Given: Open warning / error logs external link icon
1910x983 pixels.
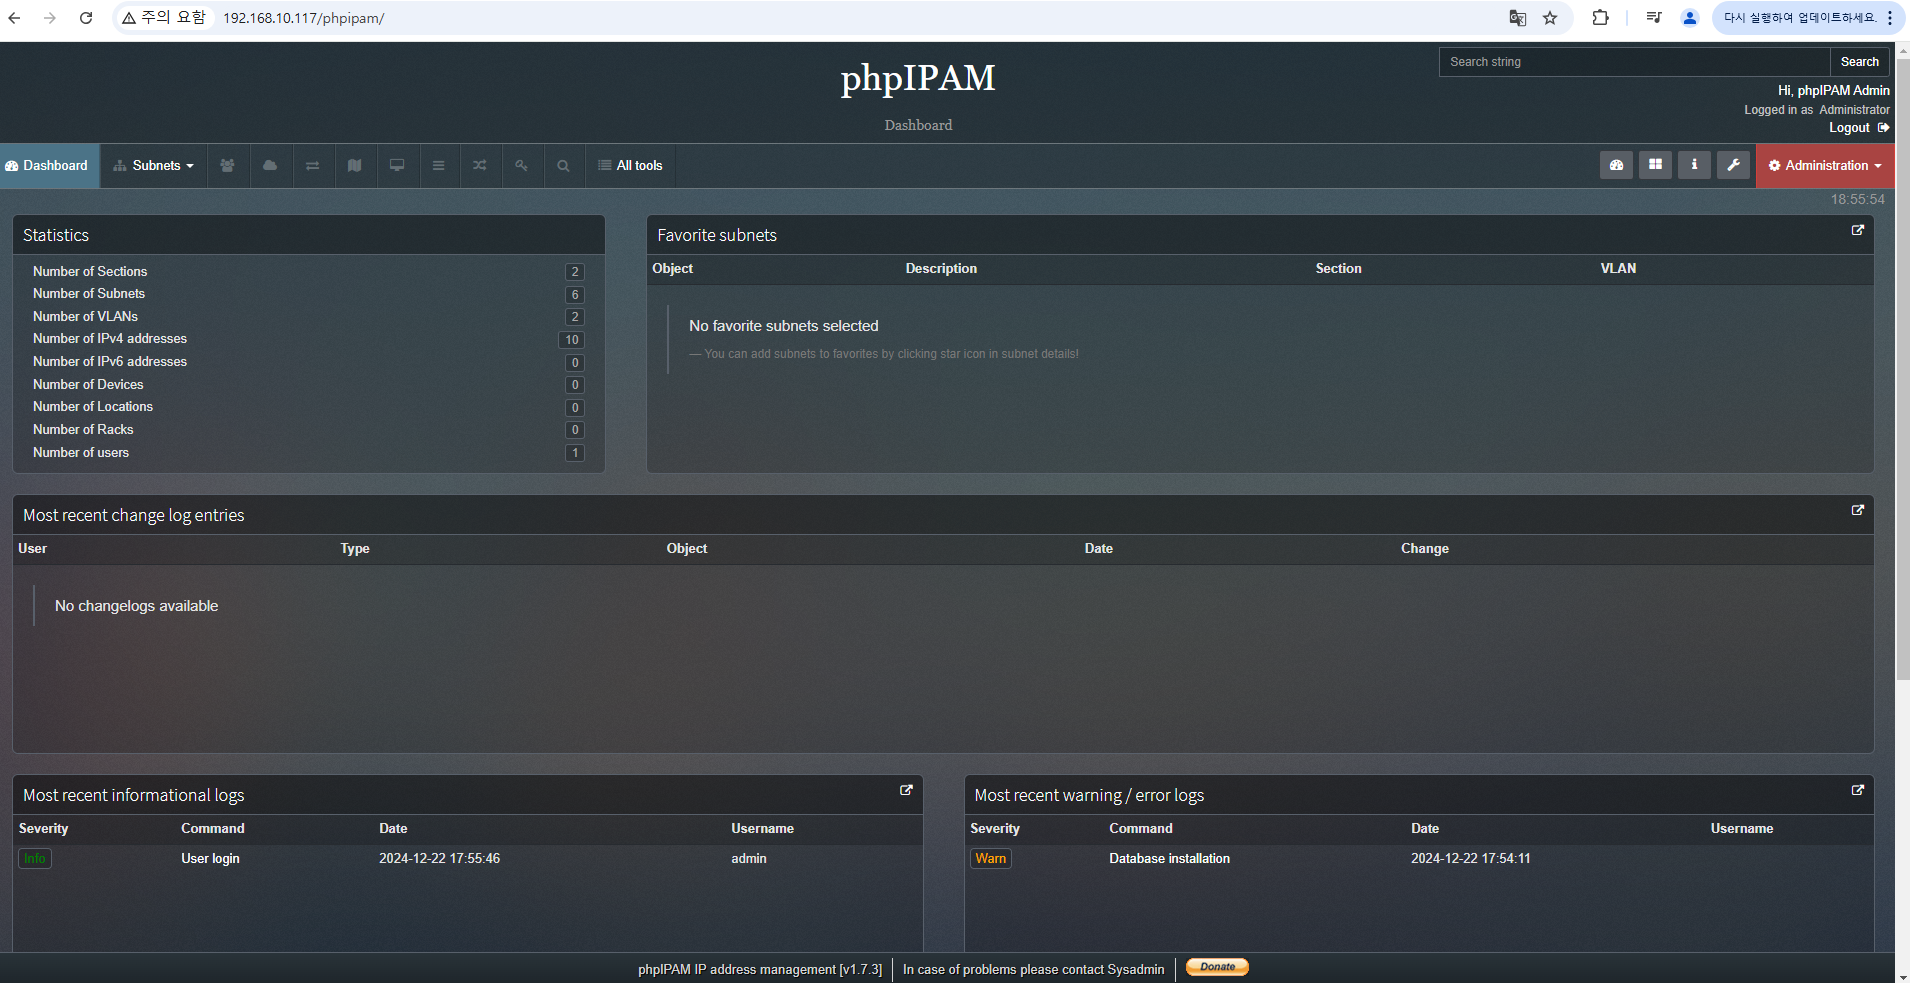Looking at the screenshot, I should (1858, 790).
